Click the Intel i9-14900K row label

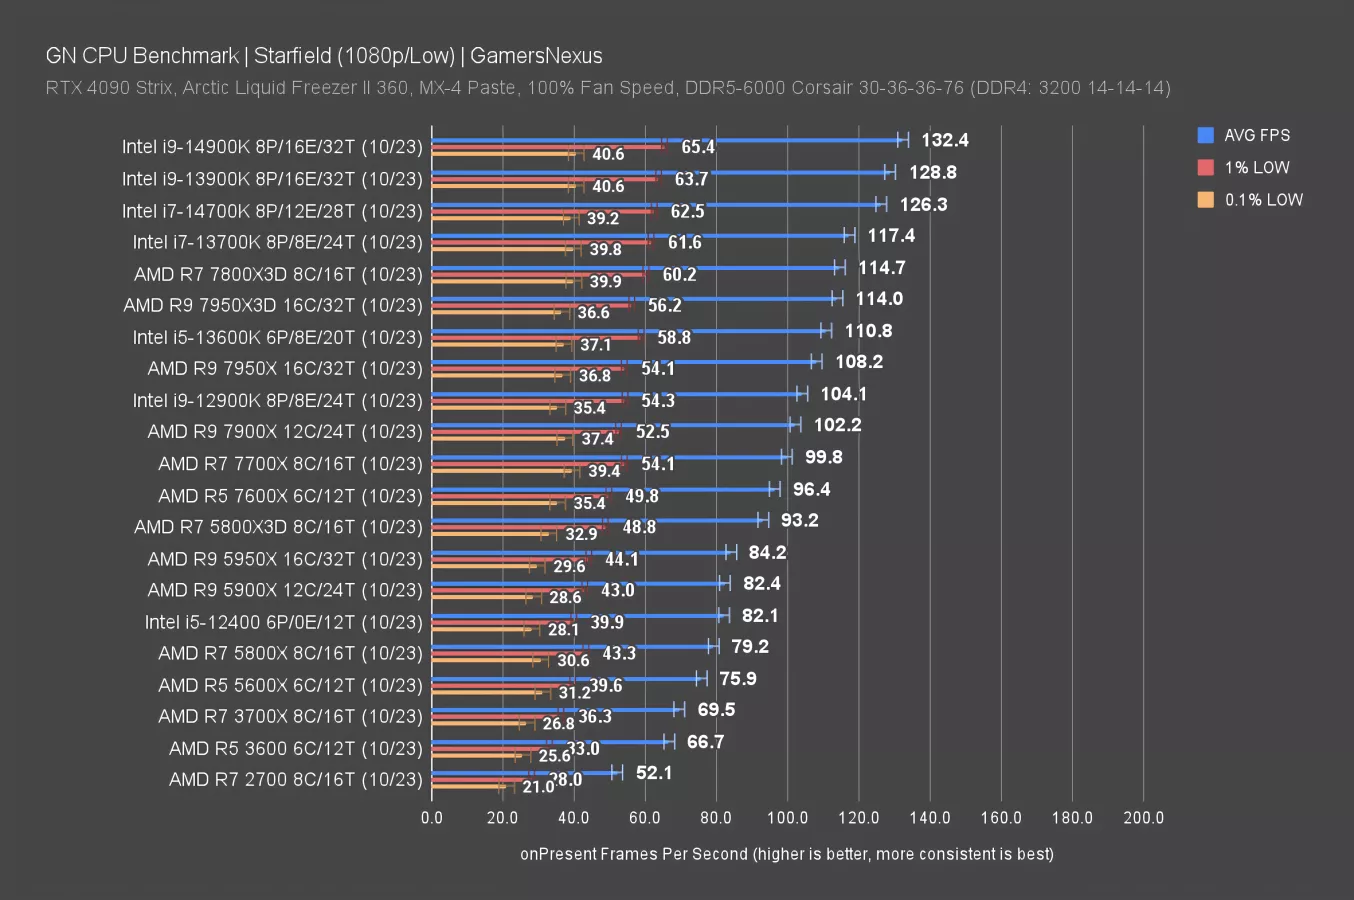[272, 147]
